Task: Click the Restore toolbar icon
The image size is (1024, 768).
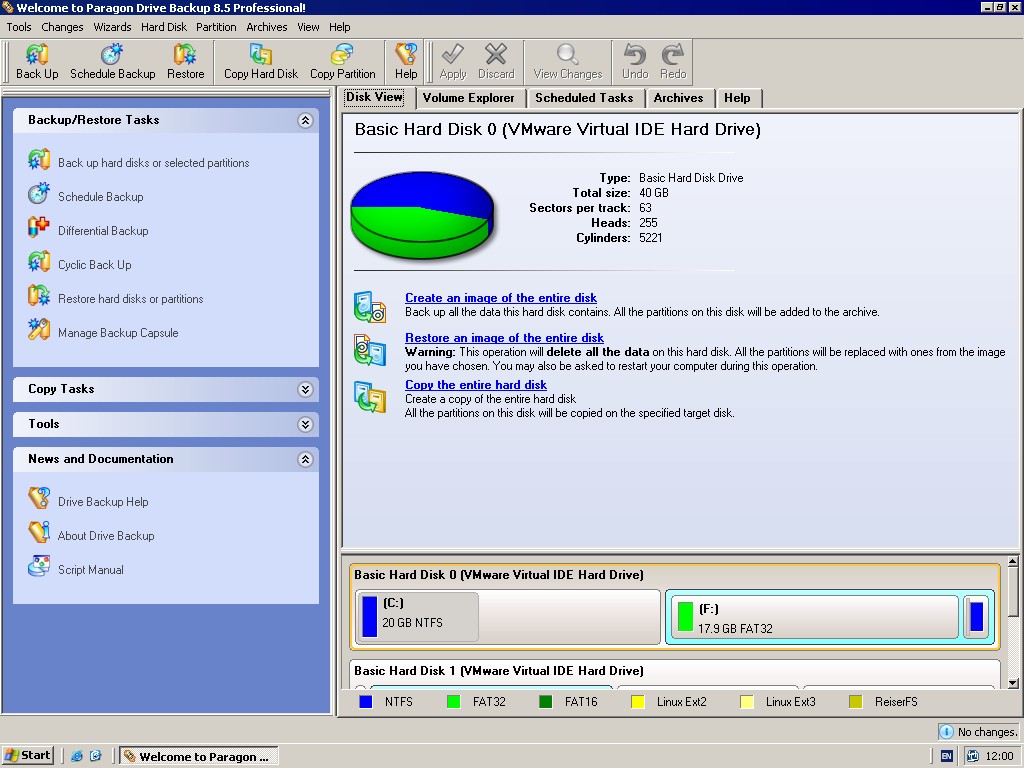Action: tap(185, 54)
